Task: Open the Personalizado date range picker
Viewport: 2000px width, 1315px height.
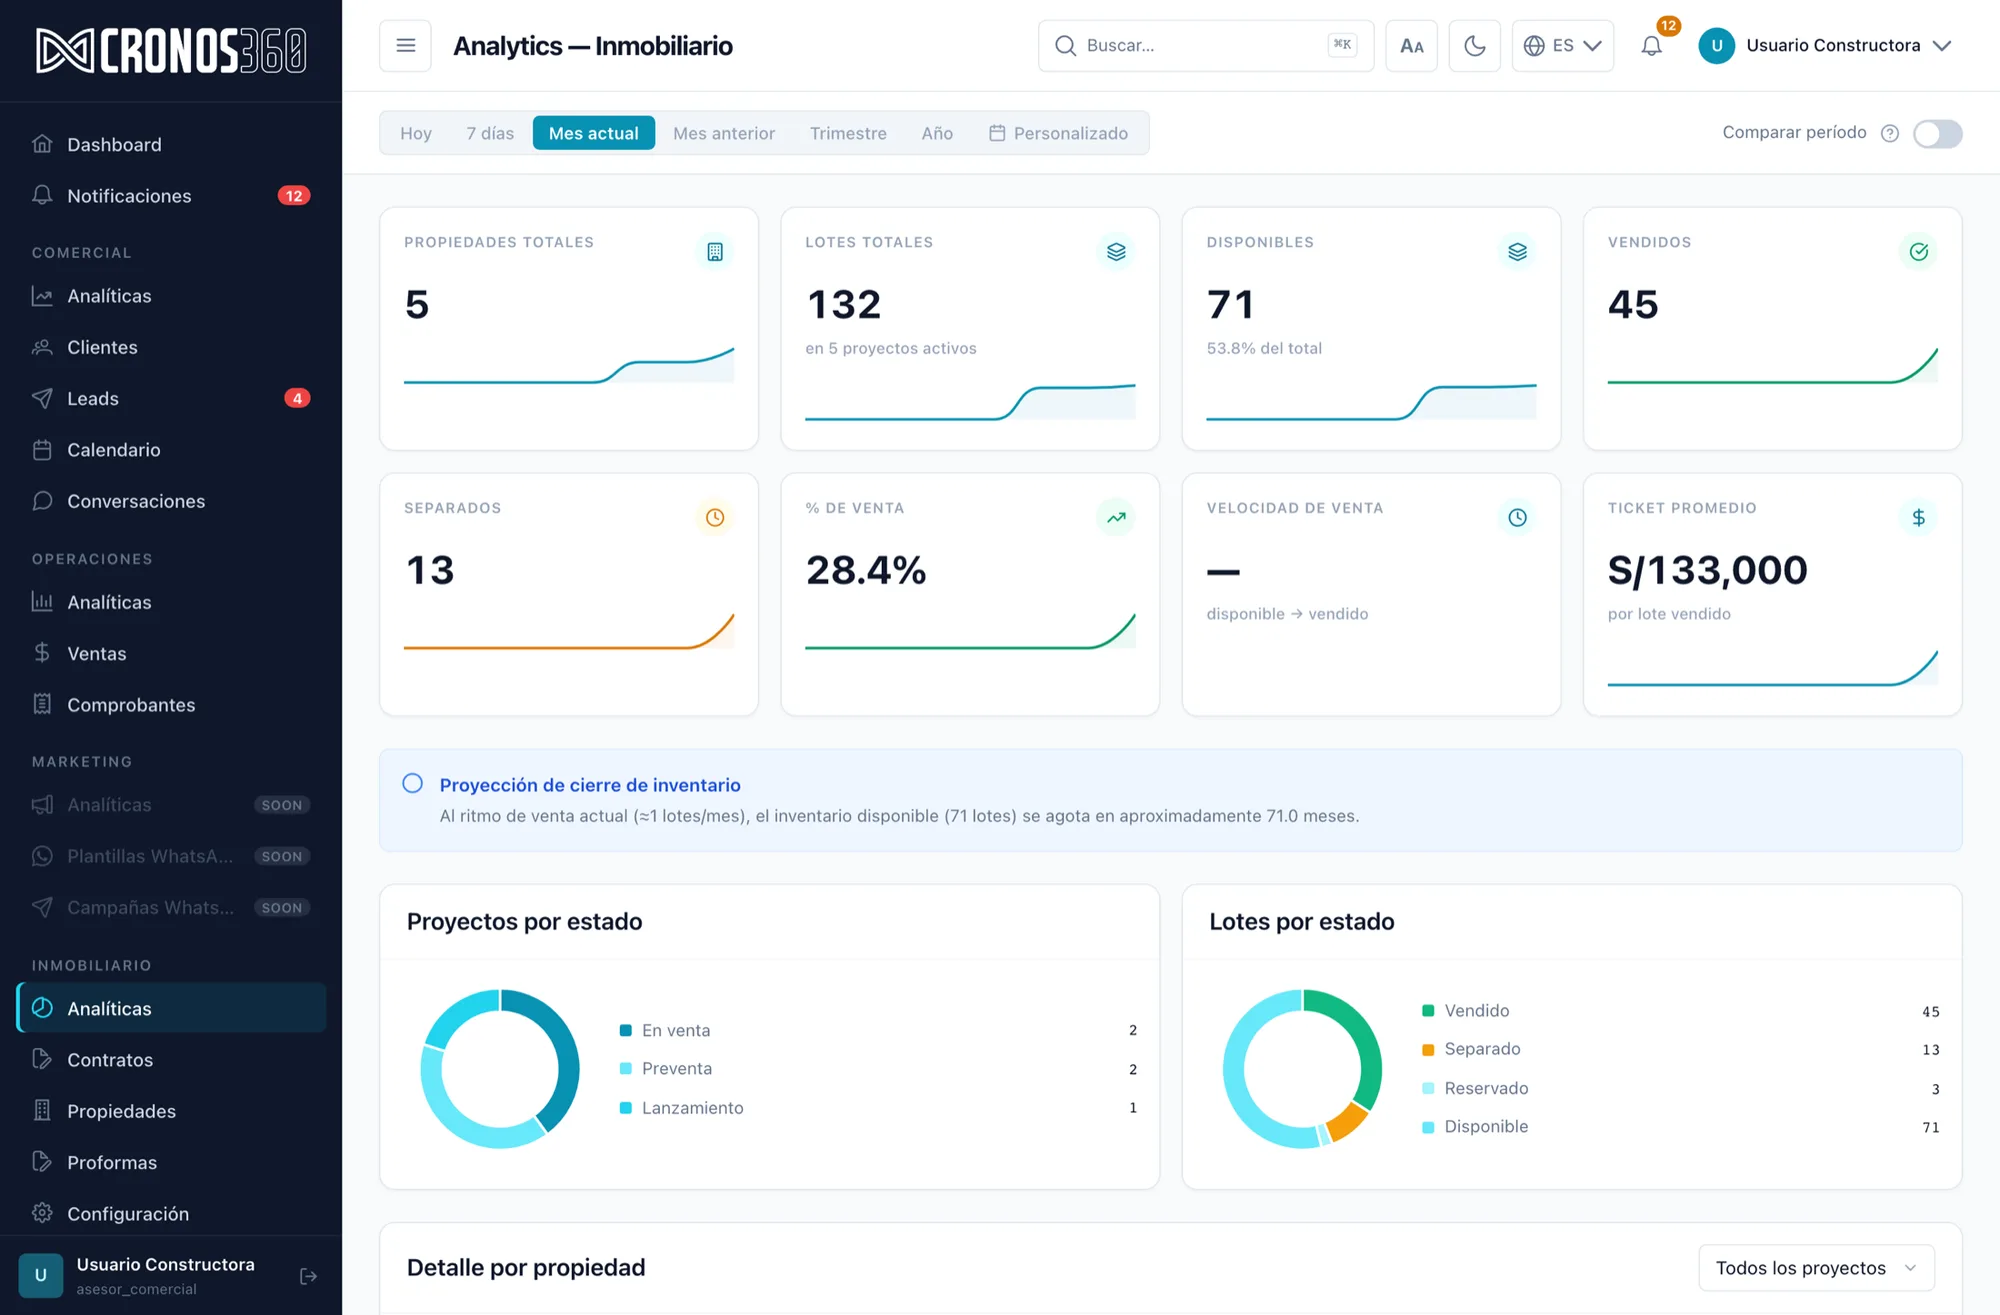Action: [1058, 133]
